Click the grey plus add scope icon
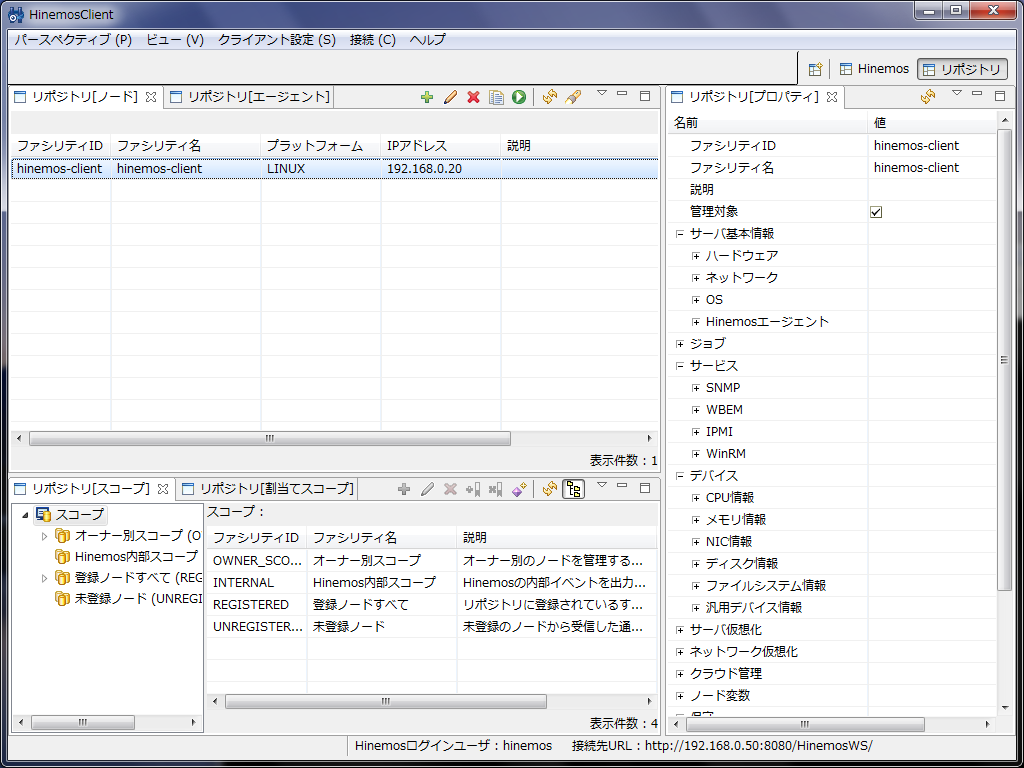The height and width of the screenshot is (768, 1024). point(404,488)
